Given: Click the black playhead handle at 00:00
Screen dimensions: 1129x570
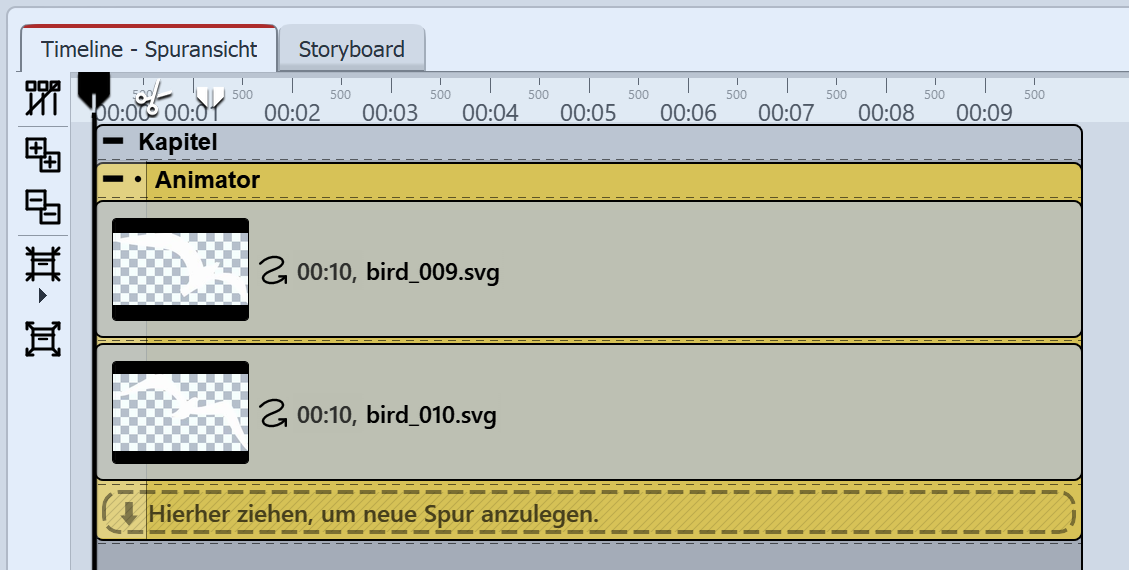Looking at the screenshot, I should click(94, 88).
